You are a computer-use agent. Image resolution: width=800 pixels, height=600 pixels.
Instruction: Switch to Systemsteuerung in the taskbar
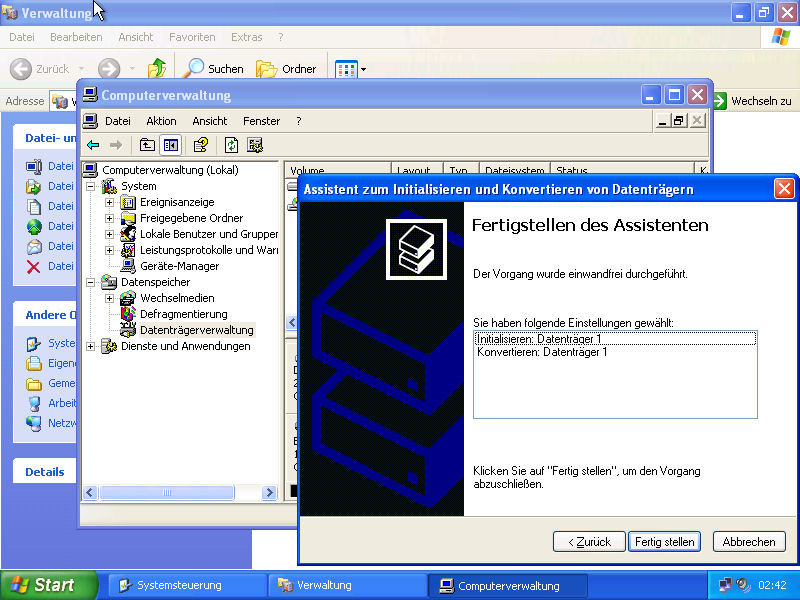point(187,585)
